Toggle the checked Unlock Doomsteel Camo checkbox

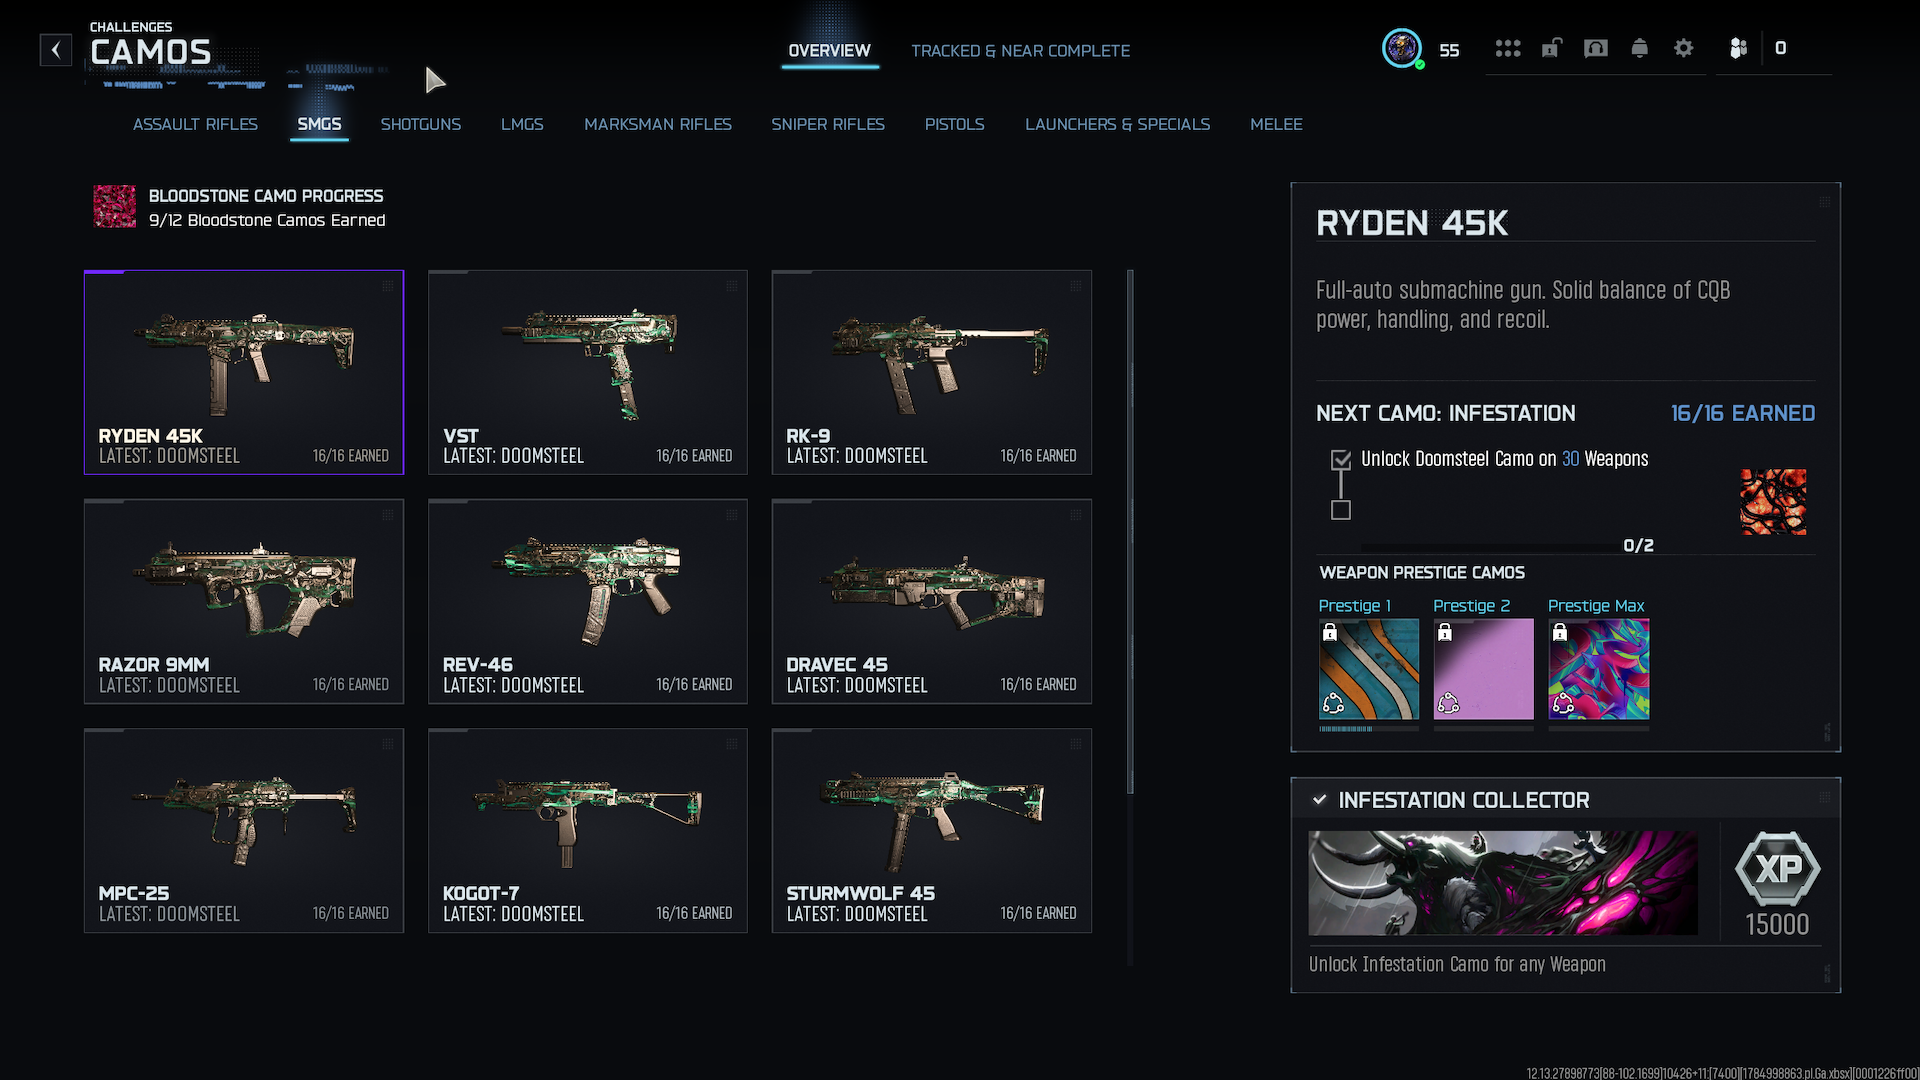click(1341, 460)
